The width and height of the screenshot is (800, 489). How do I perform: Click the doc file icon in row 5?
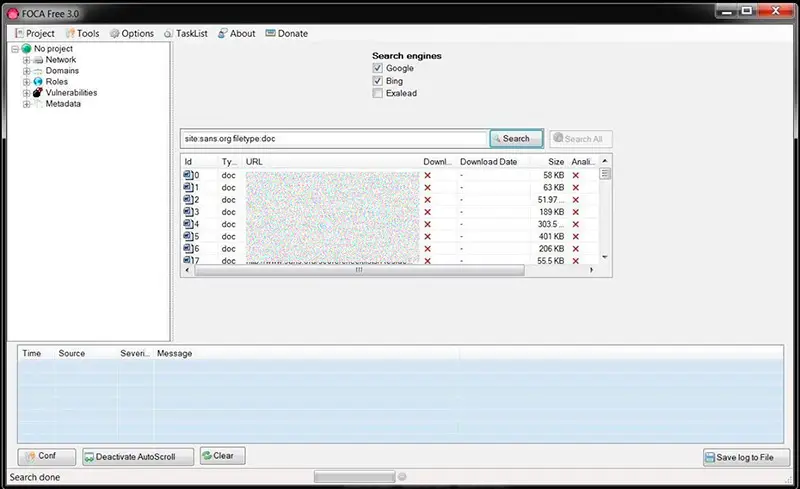coord(188,236)
